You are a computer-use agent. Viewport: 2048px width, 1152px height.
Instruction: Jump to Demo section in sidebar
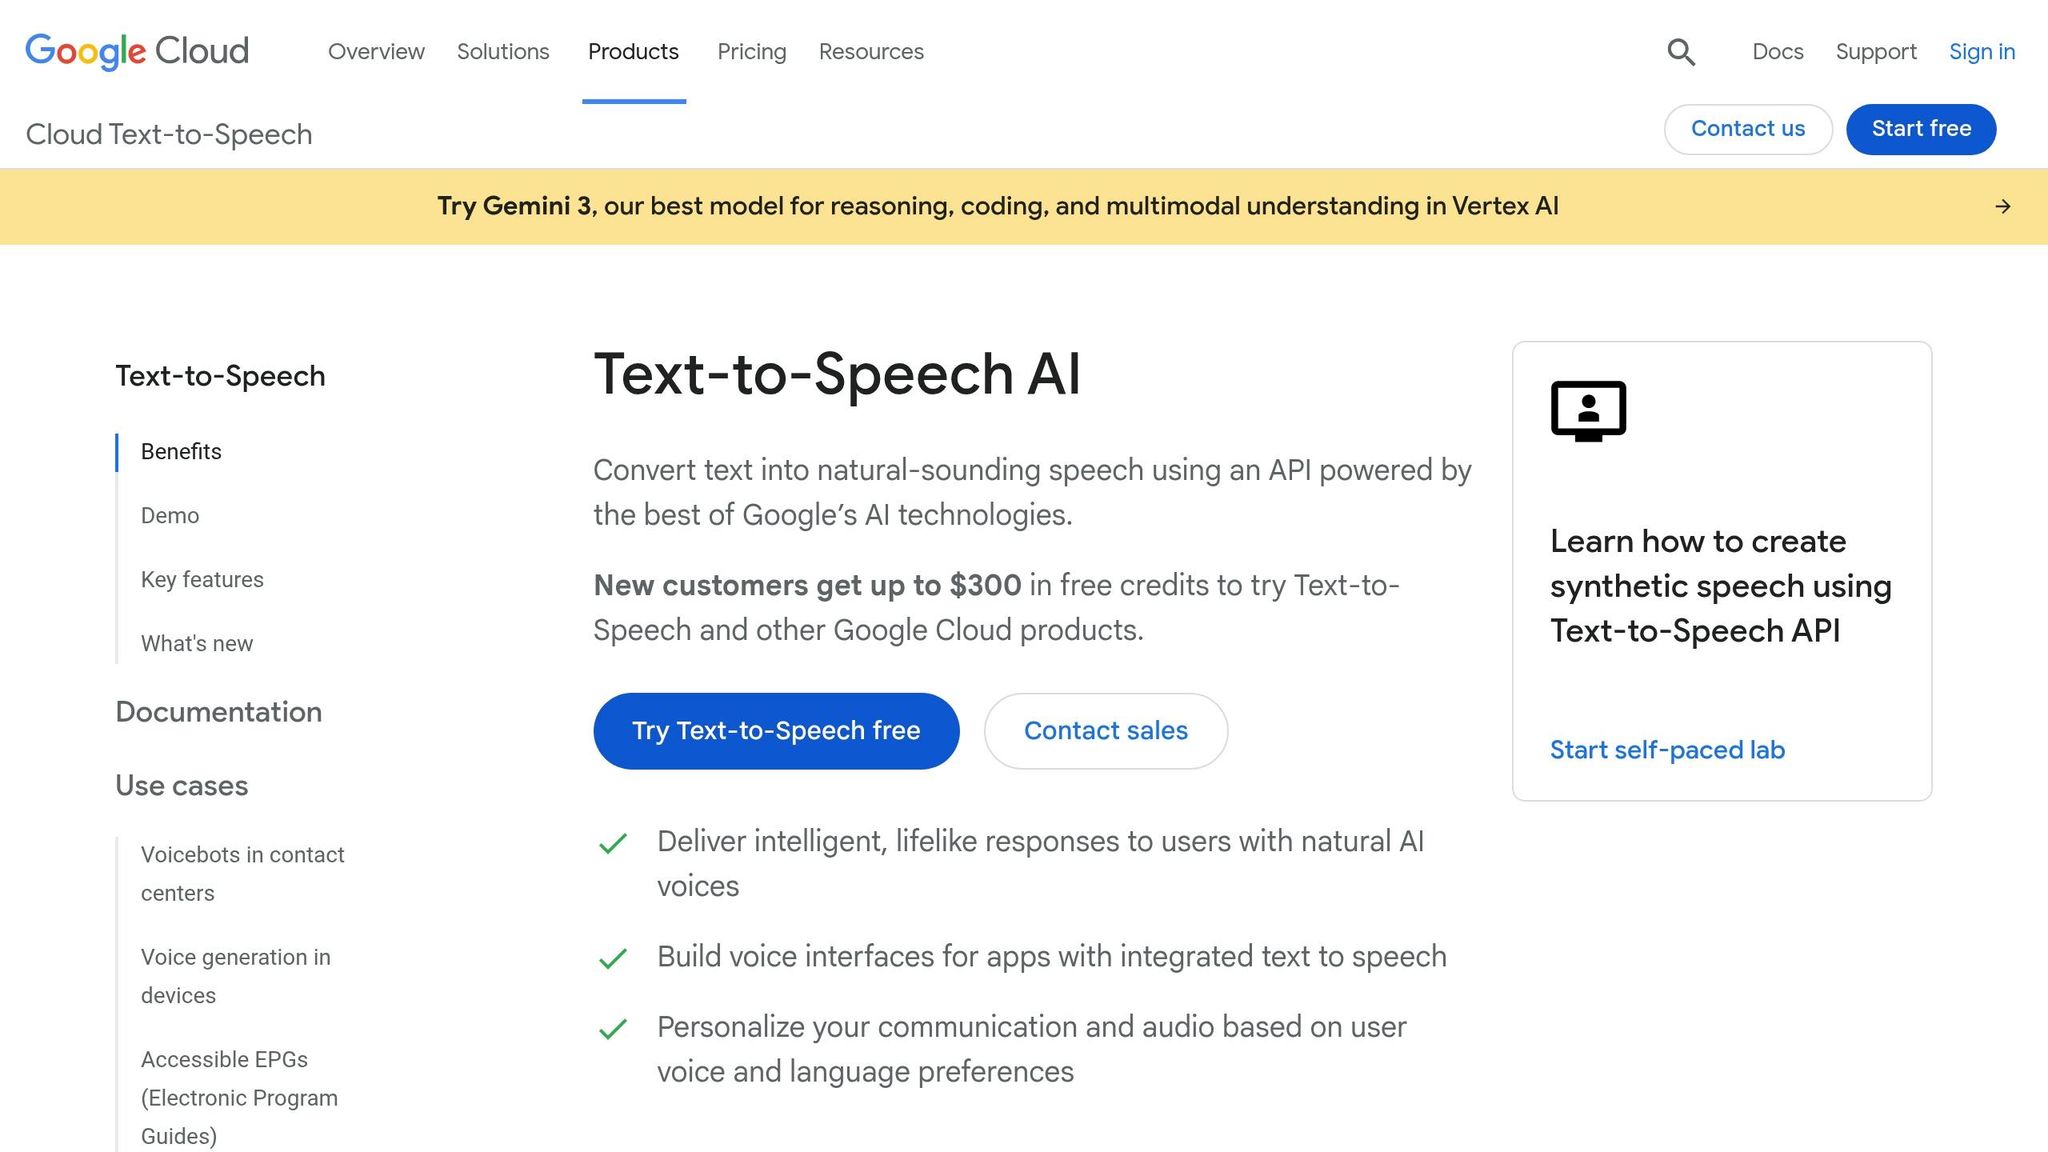[x=170, y=516]
